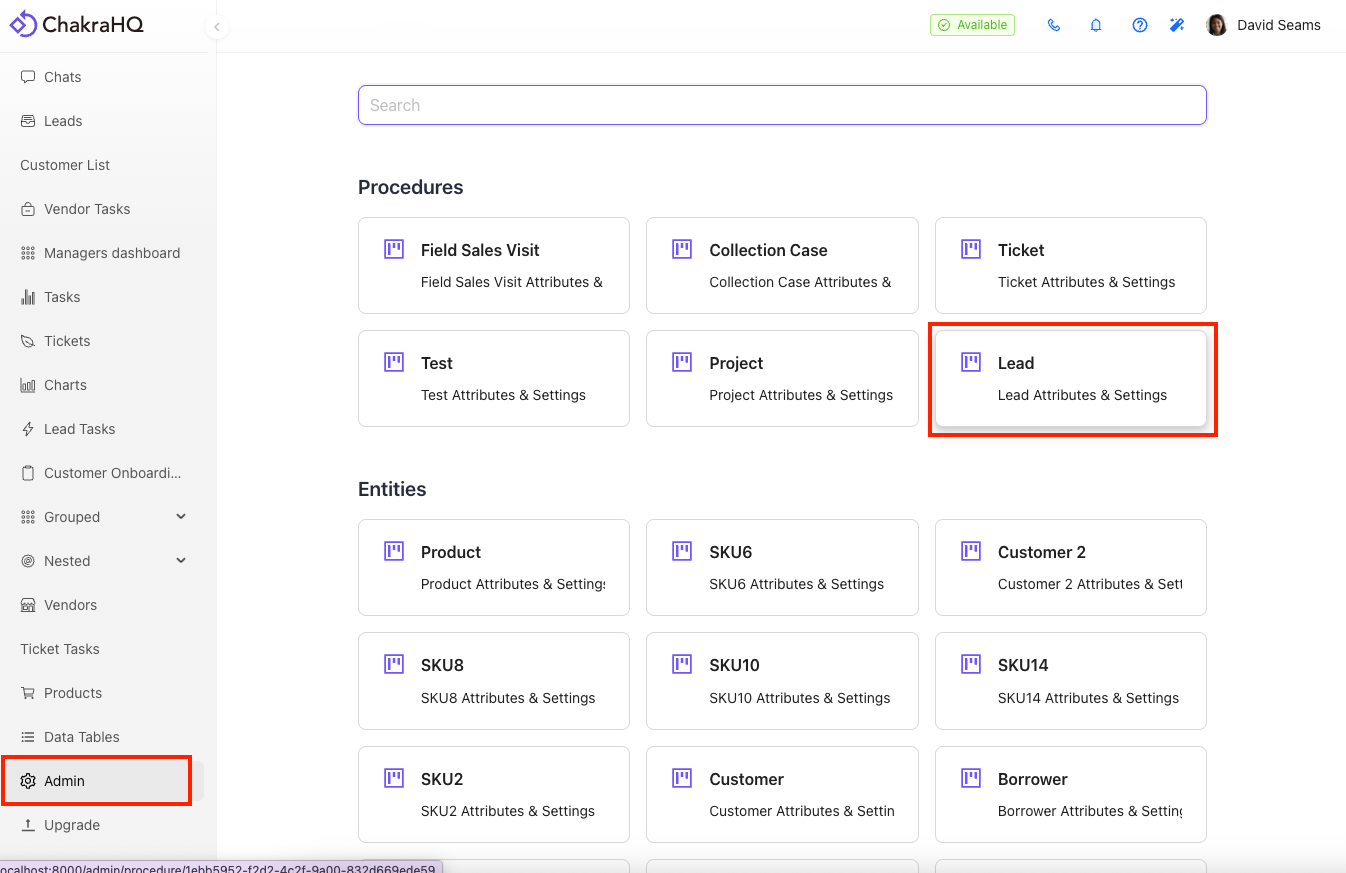
Task: Collapse the sidebar with chevron button
Action: point(217,27)
